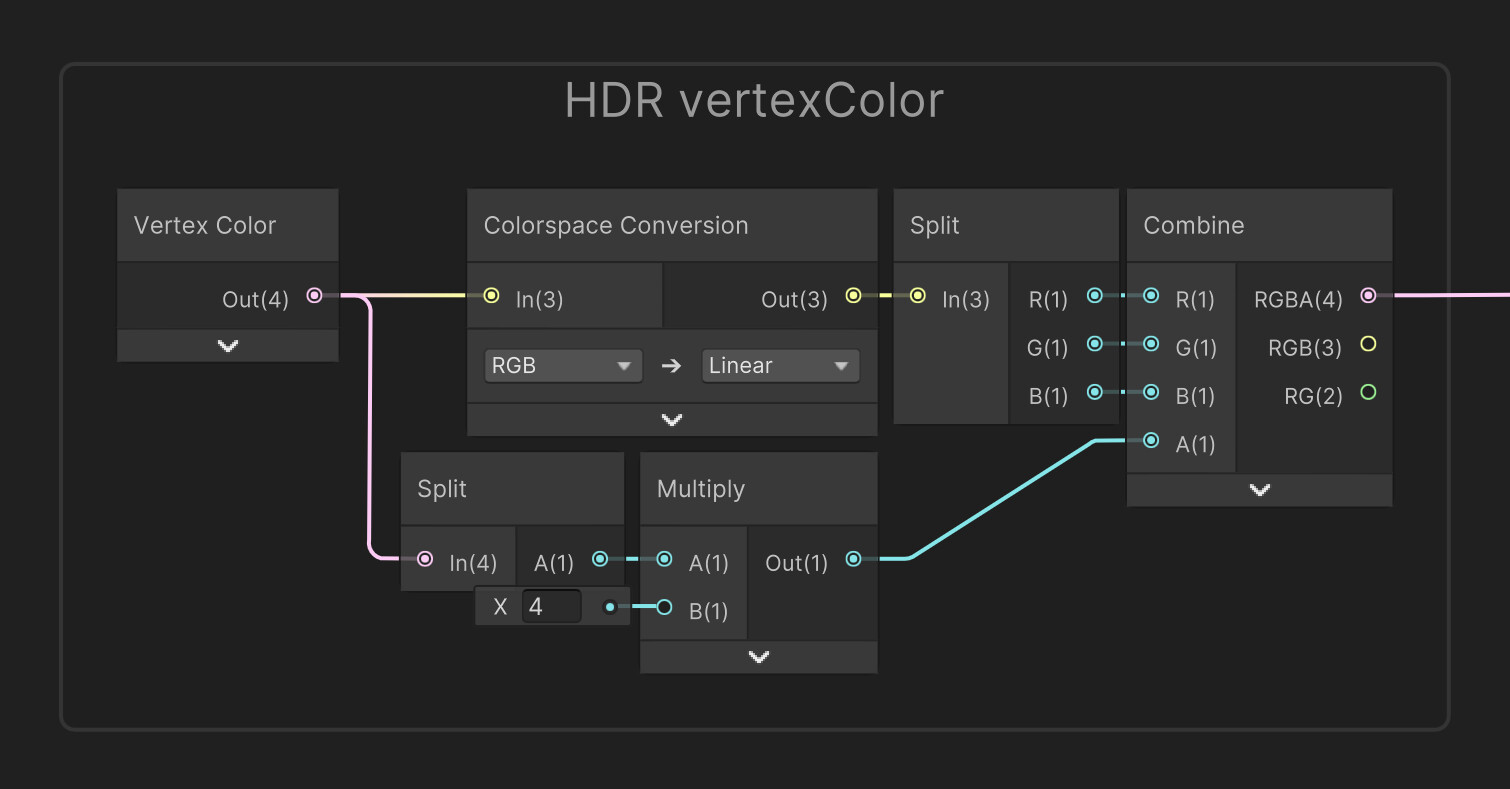The image size is (1510, 789).
Task: Collapse the Colorspace Conversion node chevron
Action: click(671, 420)
